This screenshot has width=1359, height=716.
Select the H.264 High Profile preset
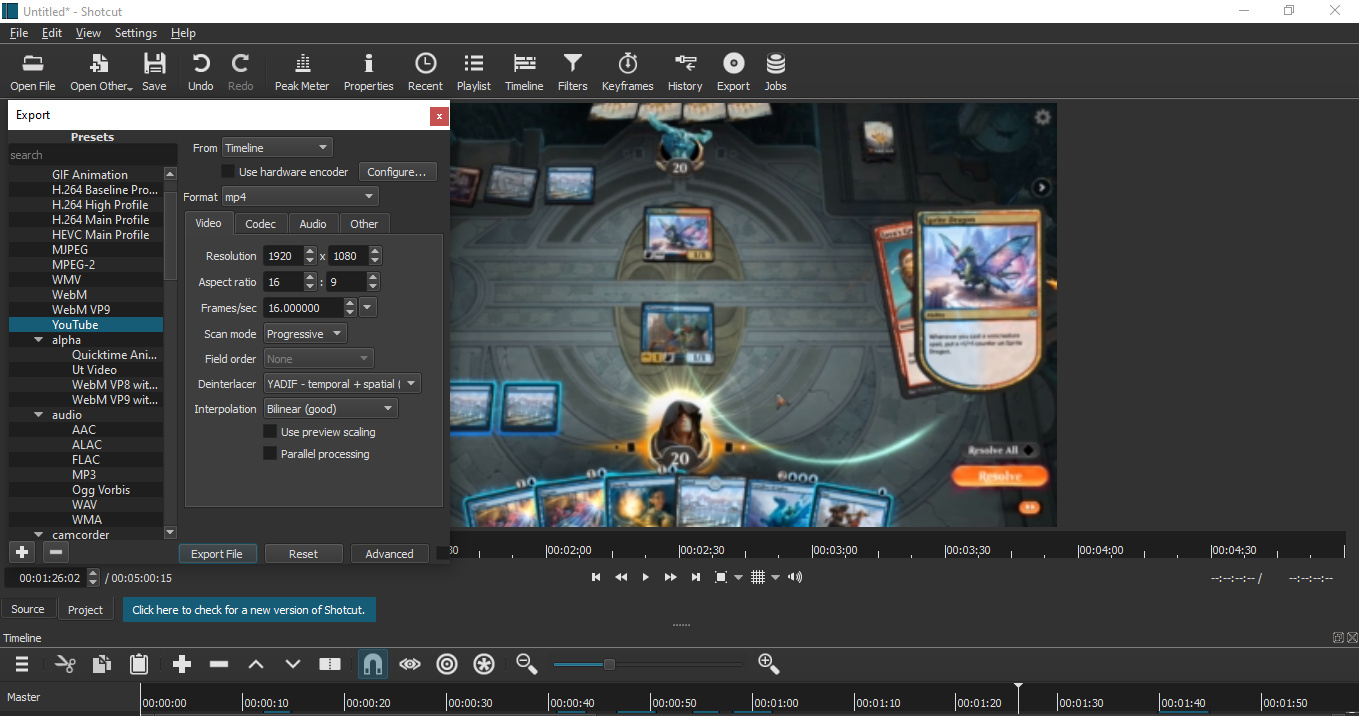[100, 205]
